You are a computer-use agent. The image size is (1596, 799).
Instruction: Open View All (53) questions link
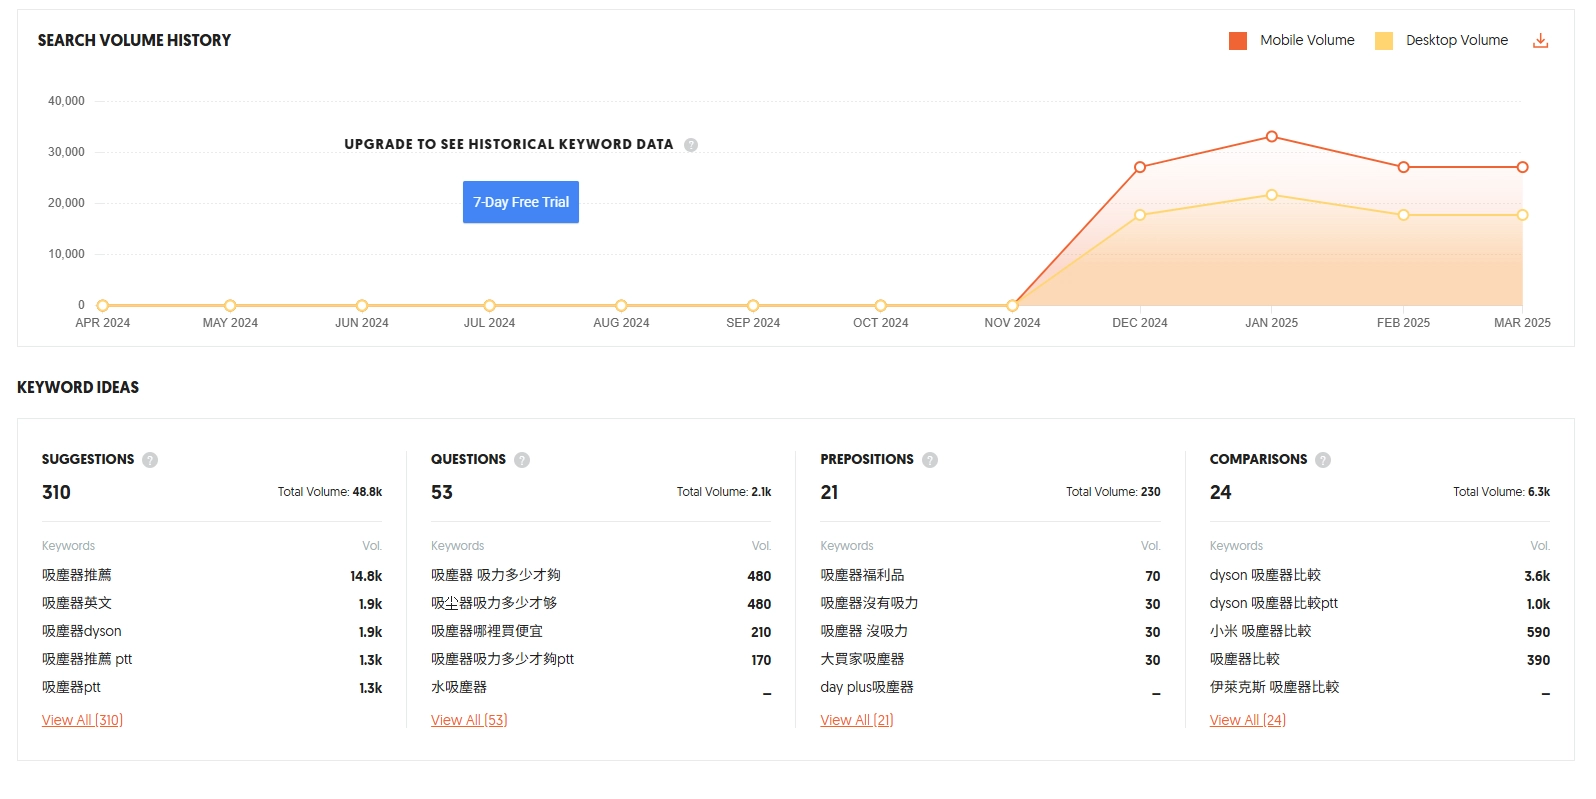tap(469, 720)
